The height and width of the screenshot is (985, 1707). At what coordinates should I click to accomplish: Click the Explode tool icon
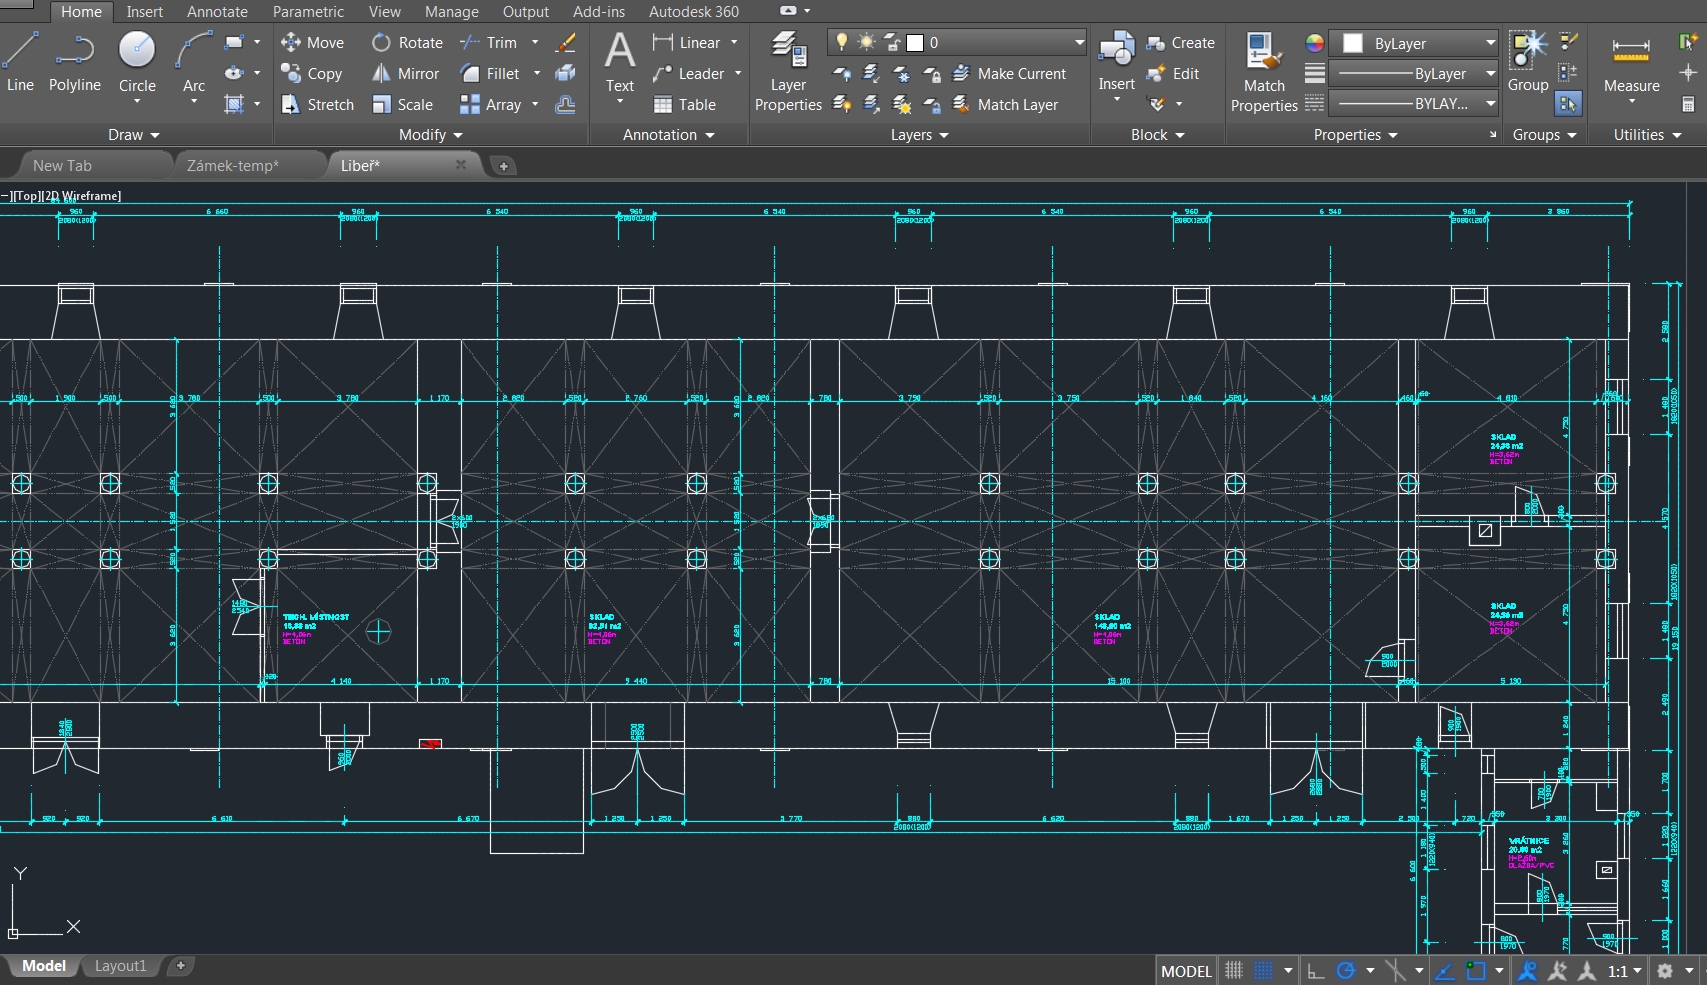pyautogui.click(x=565, y=73)
